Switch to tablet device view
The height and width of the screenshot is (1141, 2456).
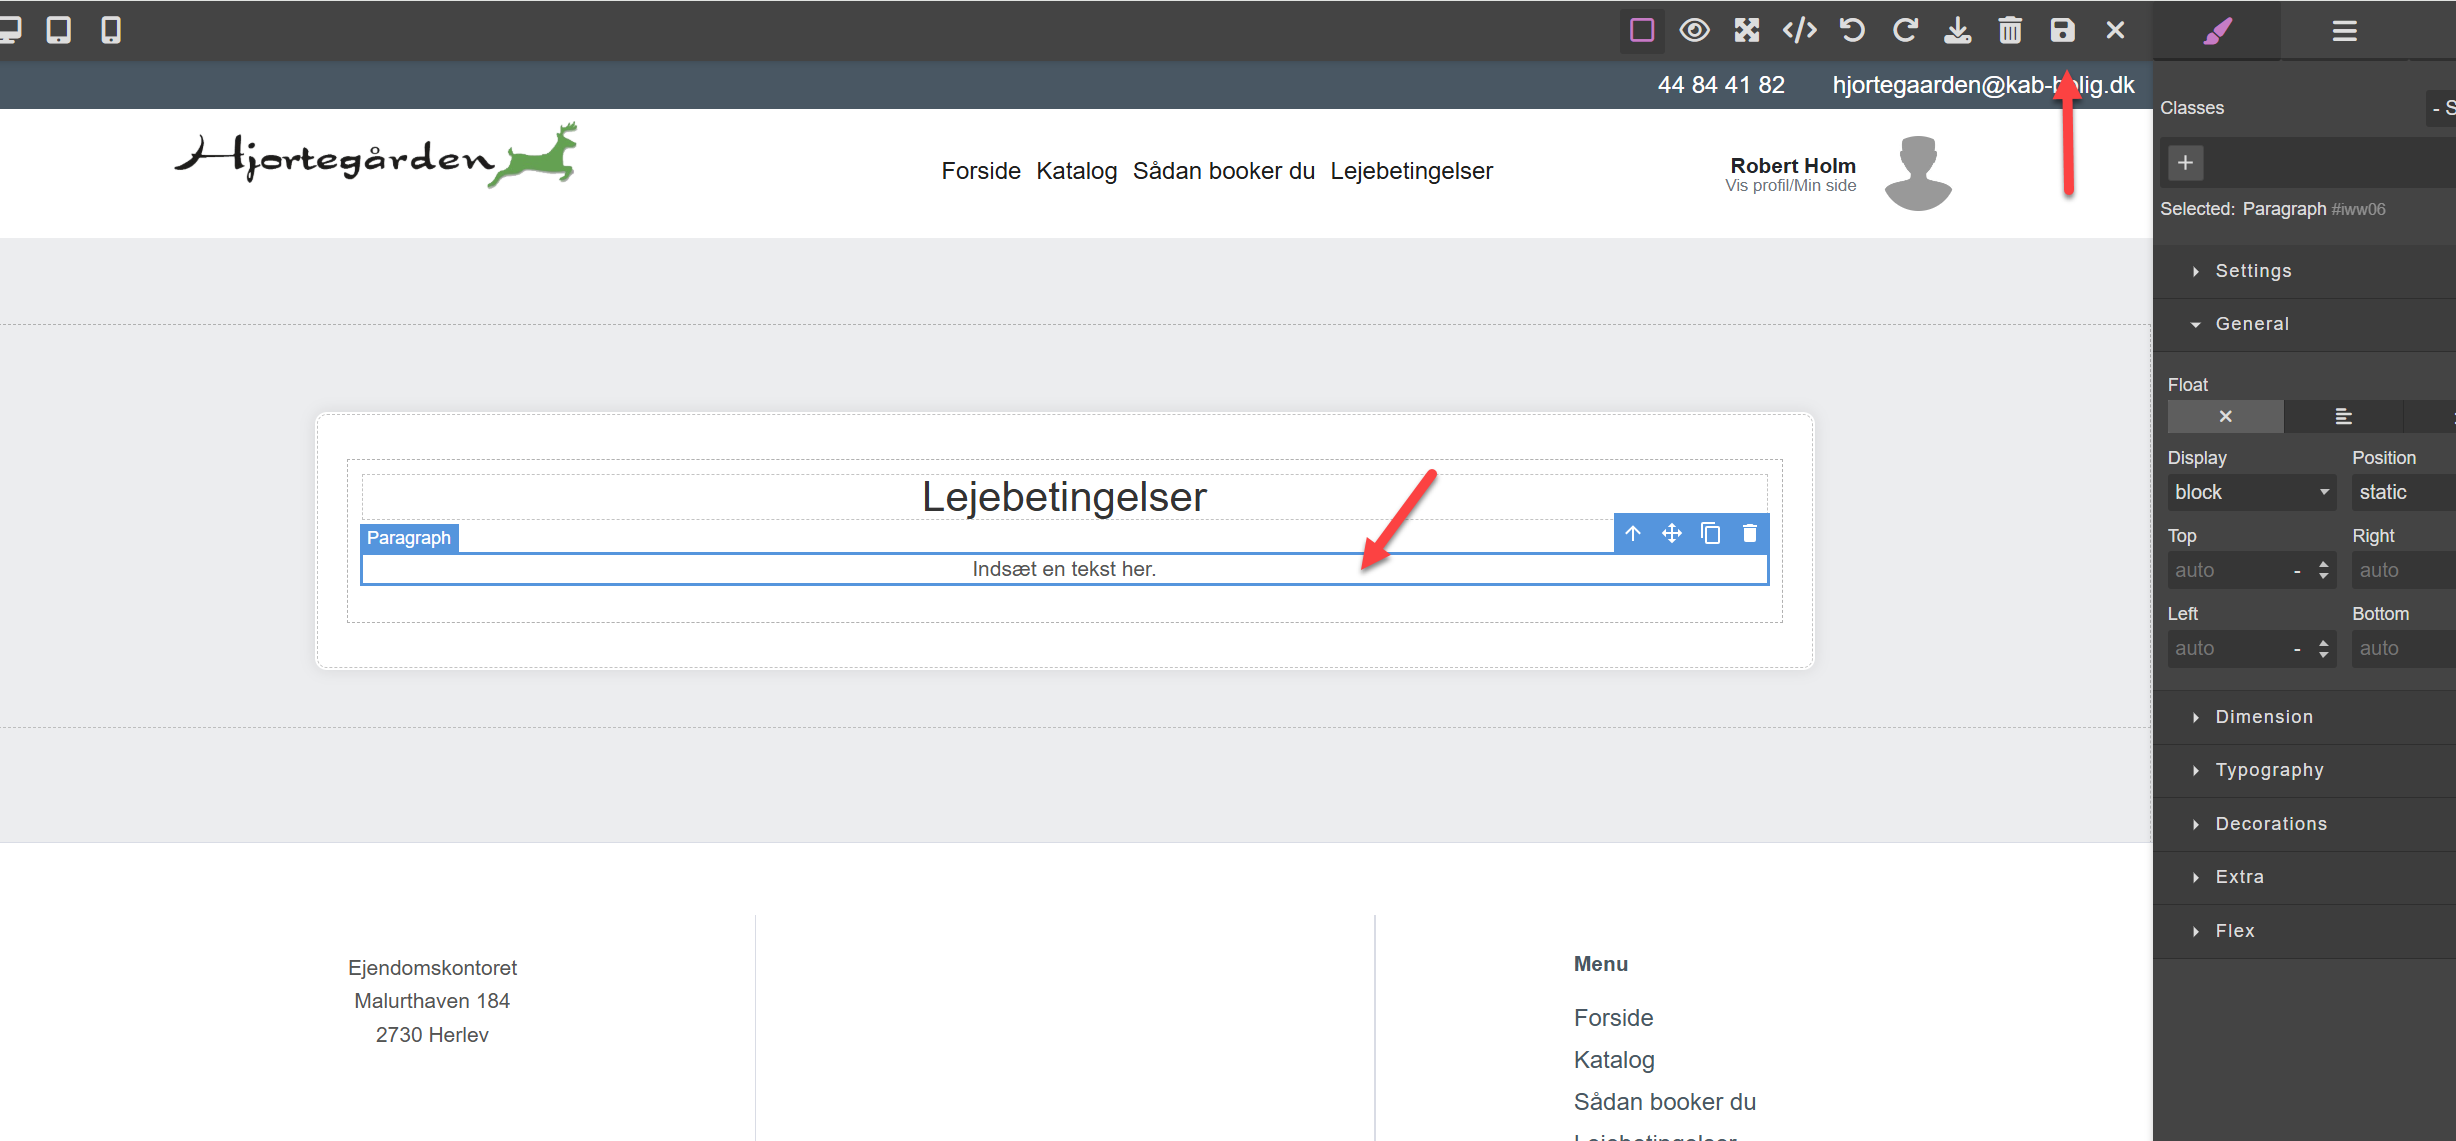(x=59, y=30)
